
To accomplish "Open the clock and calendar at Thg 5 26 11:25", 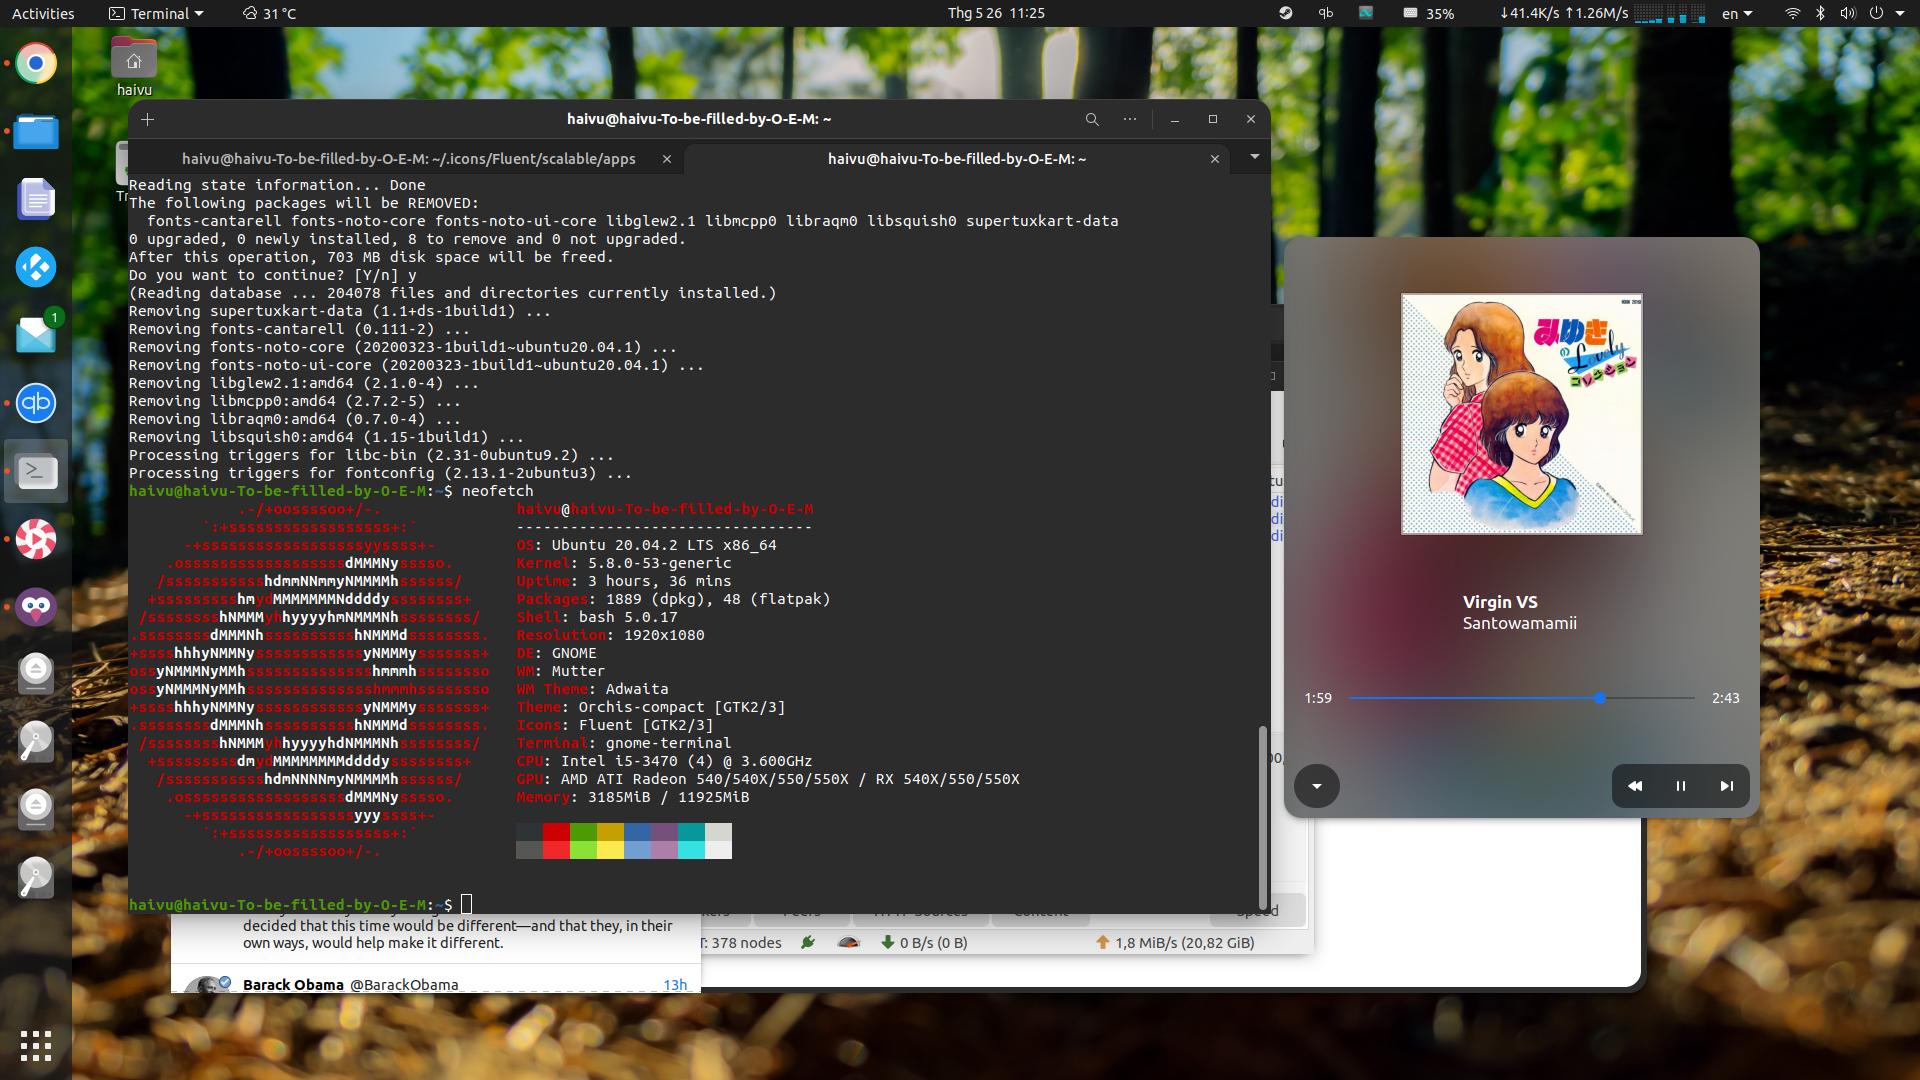I will click(996, 13).
